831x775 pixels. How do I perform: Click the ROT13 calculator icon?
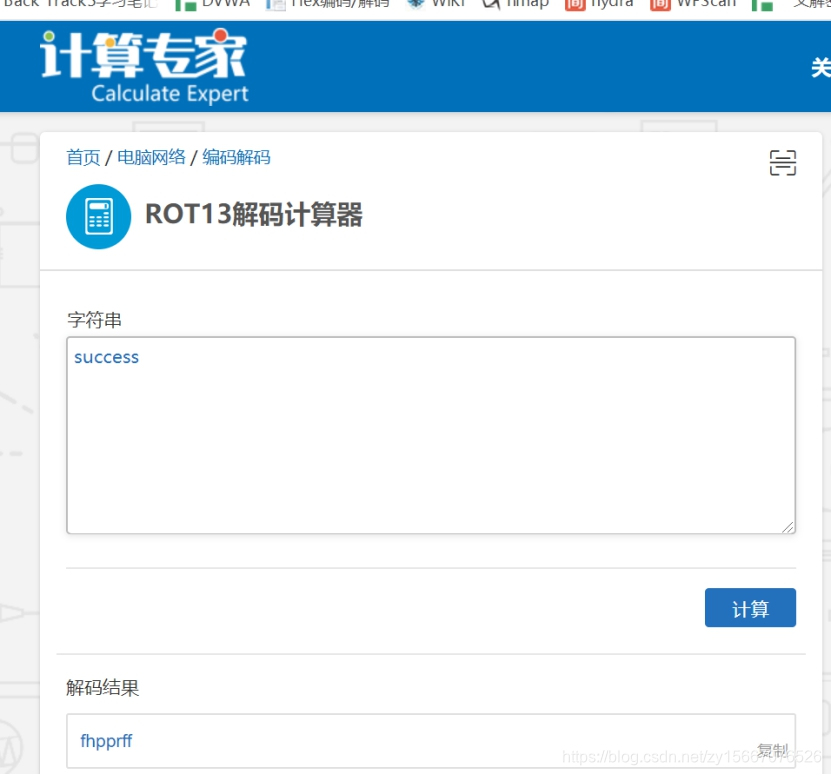pos(98,216)
